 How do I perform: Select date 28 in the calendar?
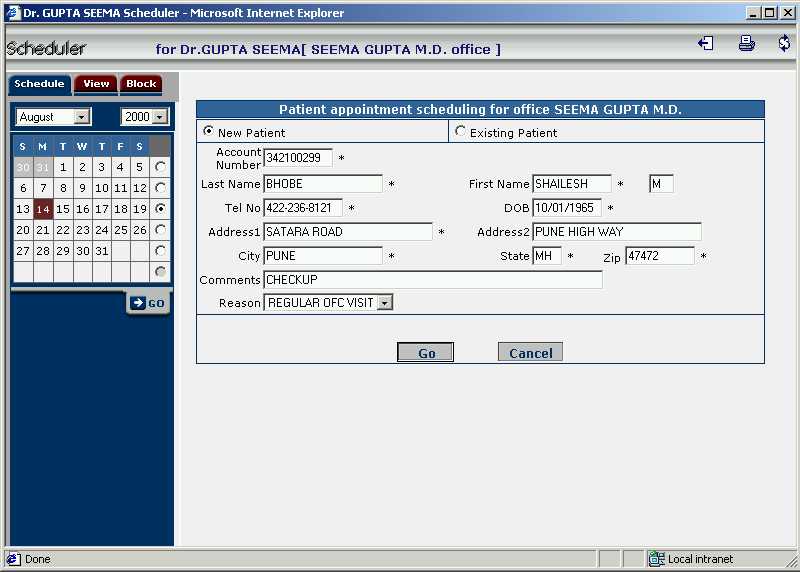[43, 251]
